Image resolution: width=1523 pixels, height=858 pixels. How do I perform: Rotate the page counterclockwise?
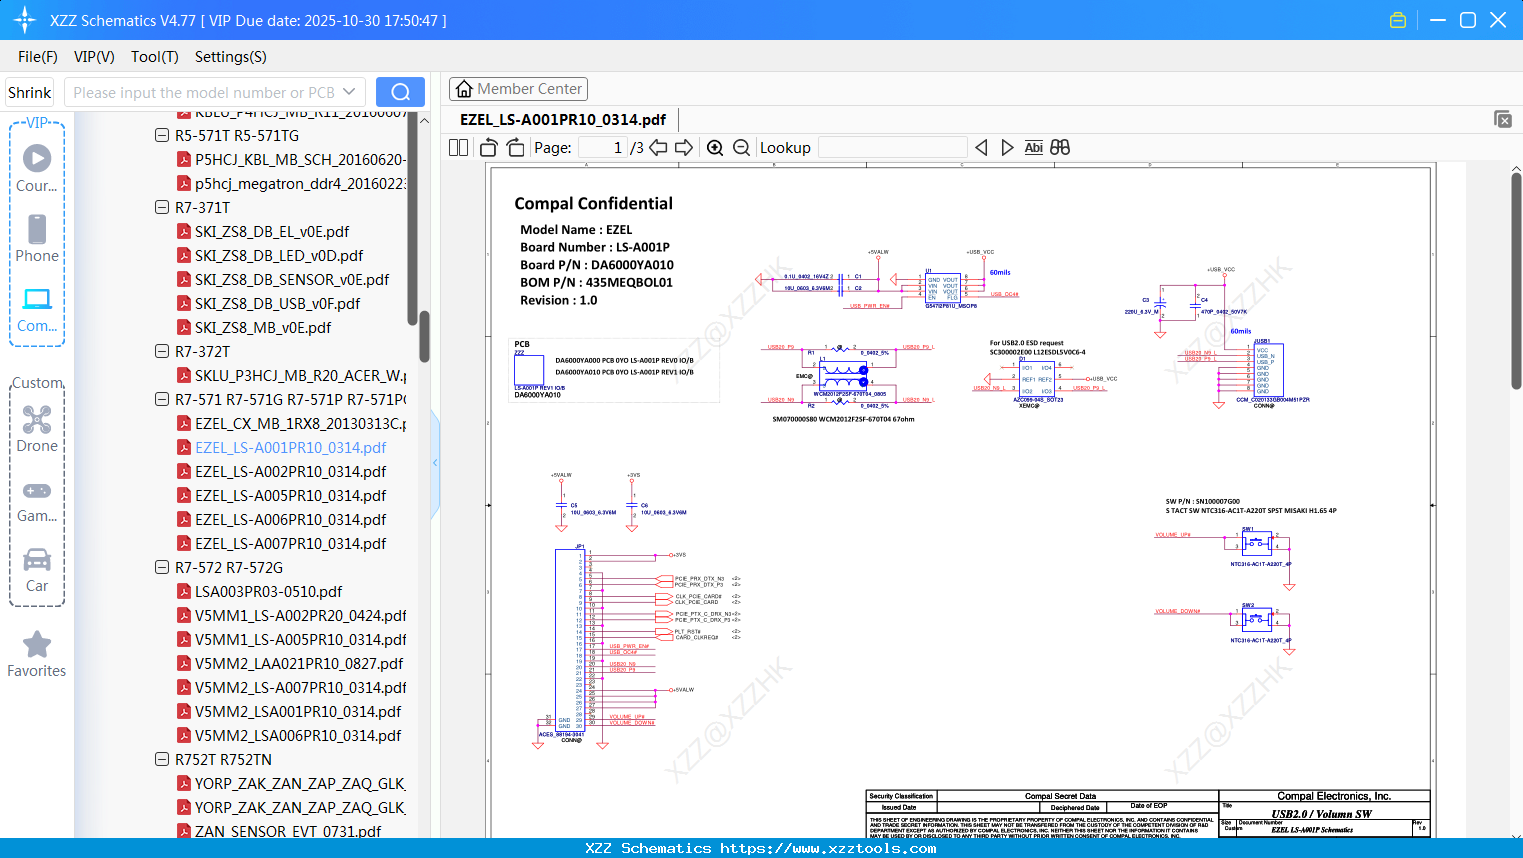[x=489, y=148]
